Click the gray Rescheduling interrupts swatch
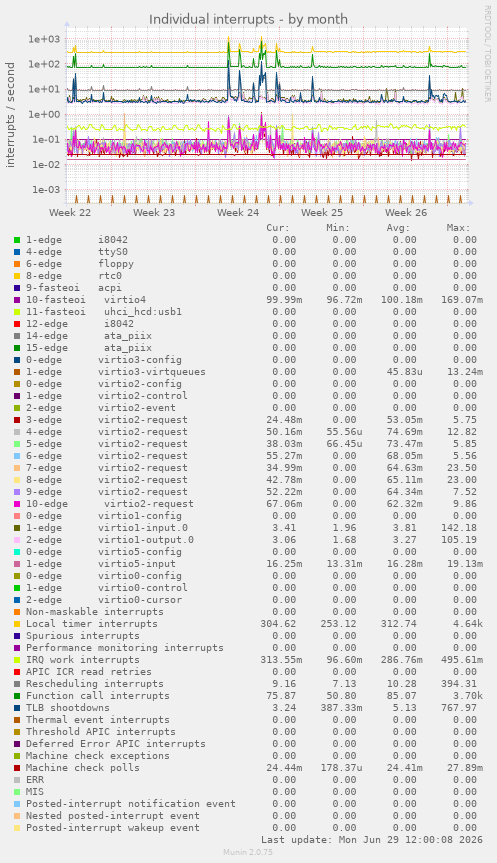Image resolution: width=497 pixels, height=863 pixels. click(x=17, y=684)
